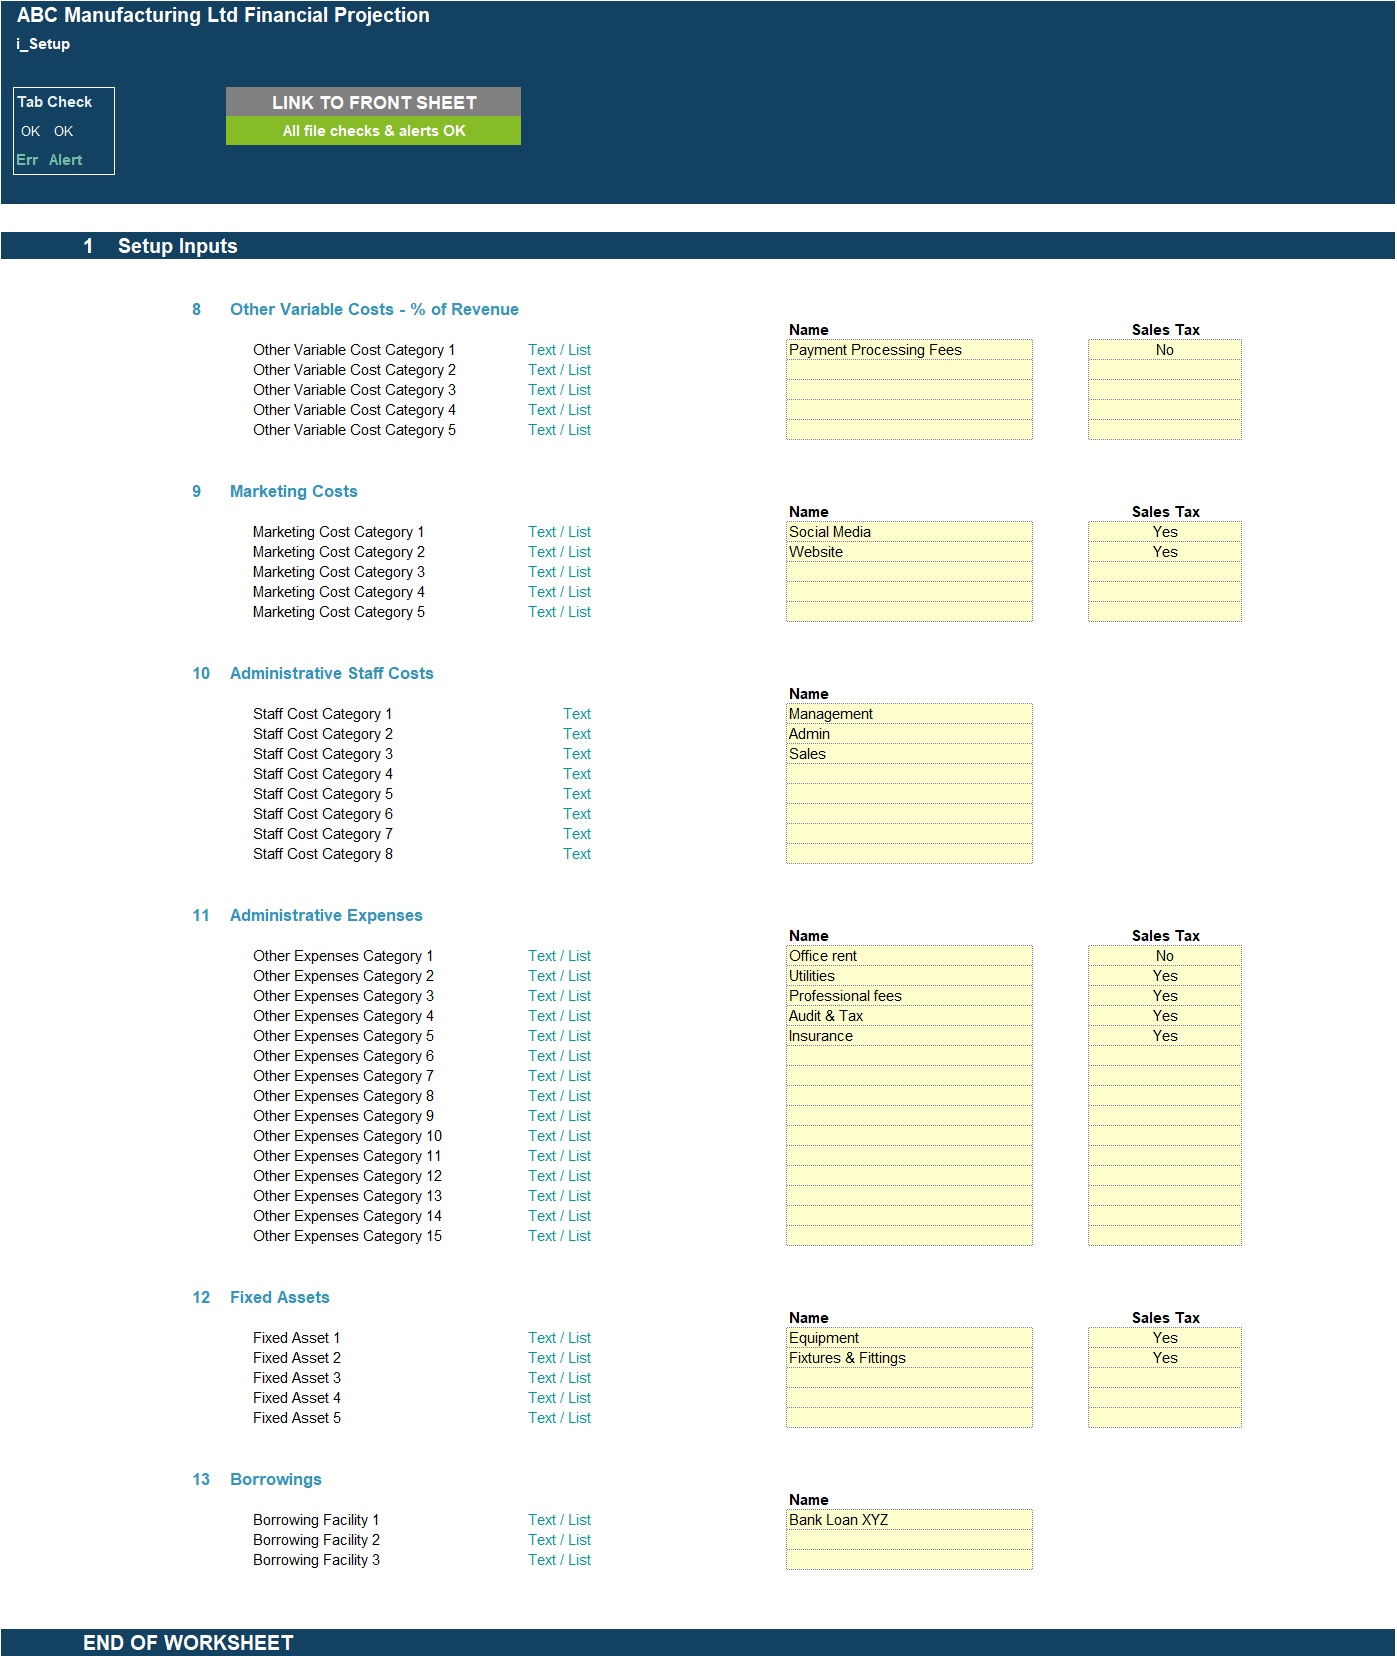Image resolution: width=1397 pixels, height=1656 pixels.
Task: Select the Equipment fixed asset name cell
Action: 909,1338
